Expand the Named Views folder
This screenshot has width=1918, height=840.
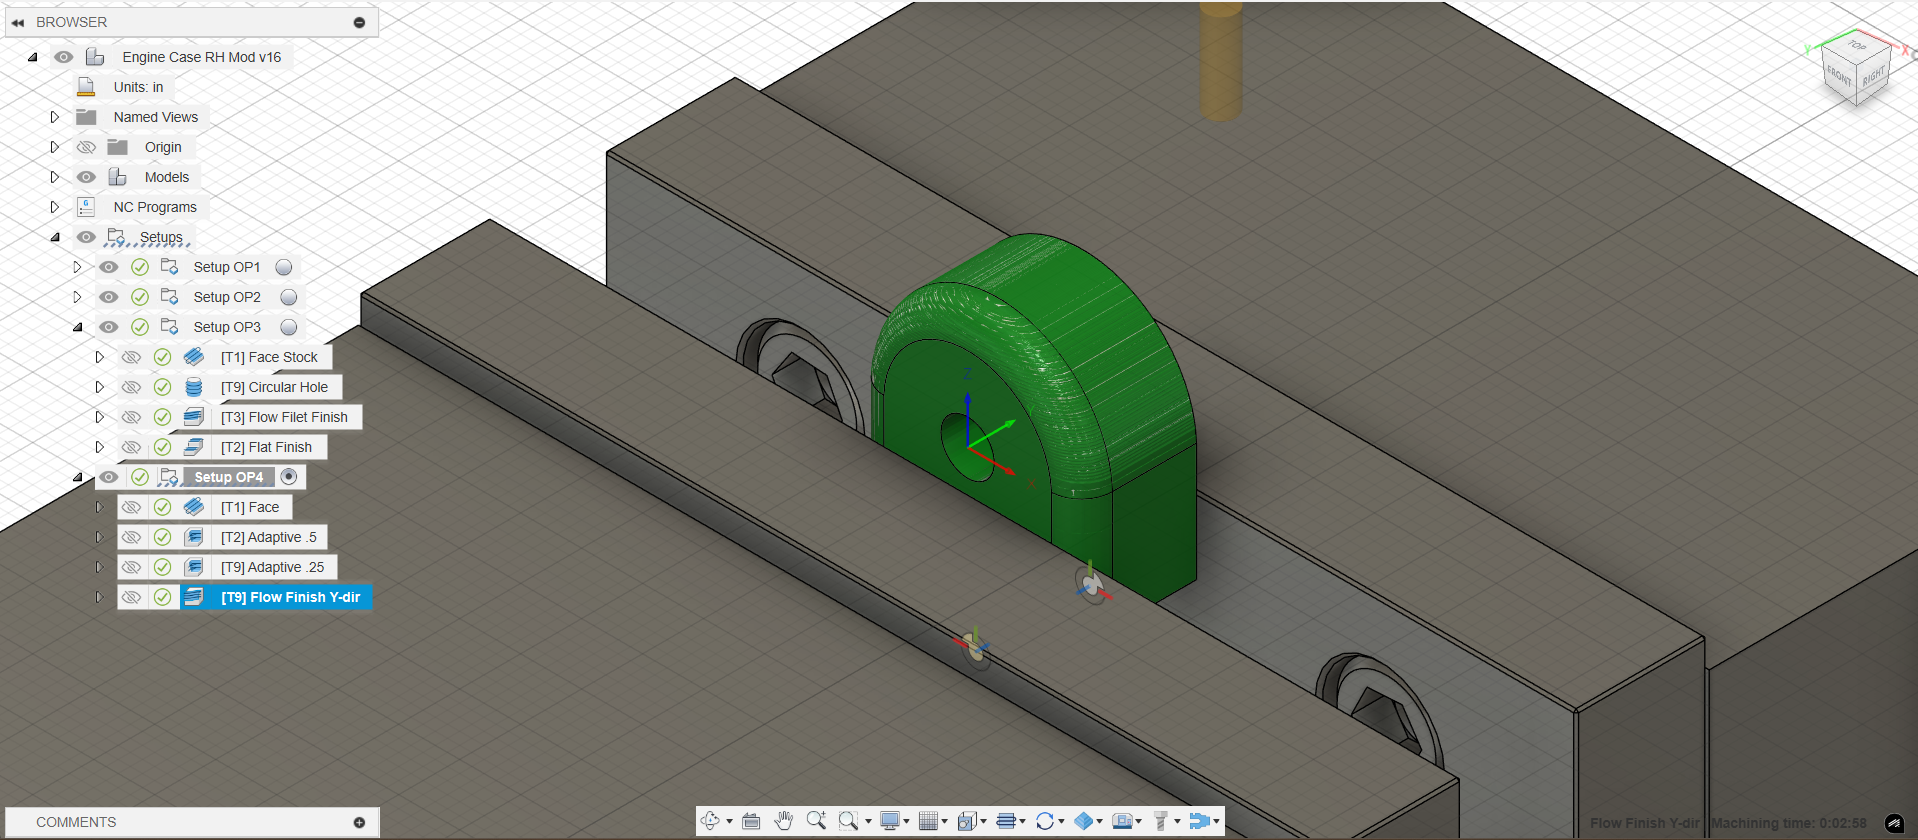tap(55, 117)
